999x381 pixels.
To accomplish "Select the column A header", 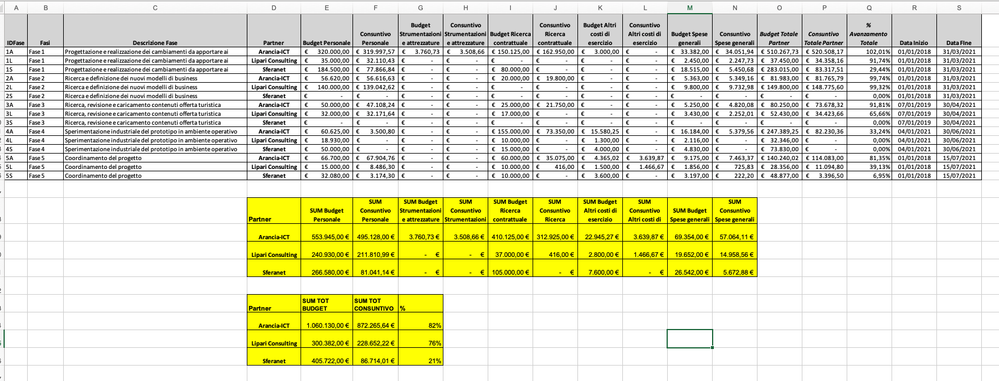I will tap(15, 8).
